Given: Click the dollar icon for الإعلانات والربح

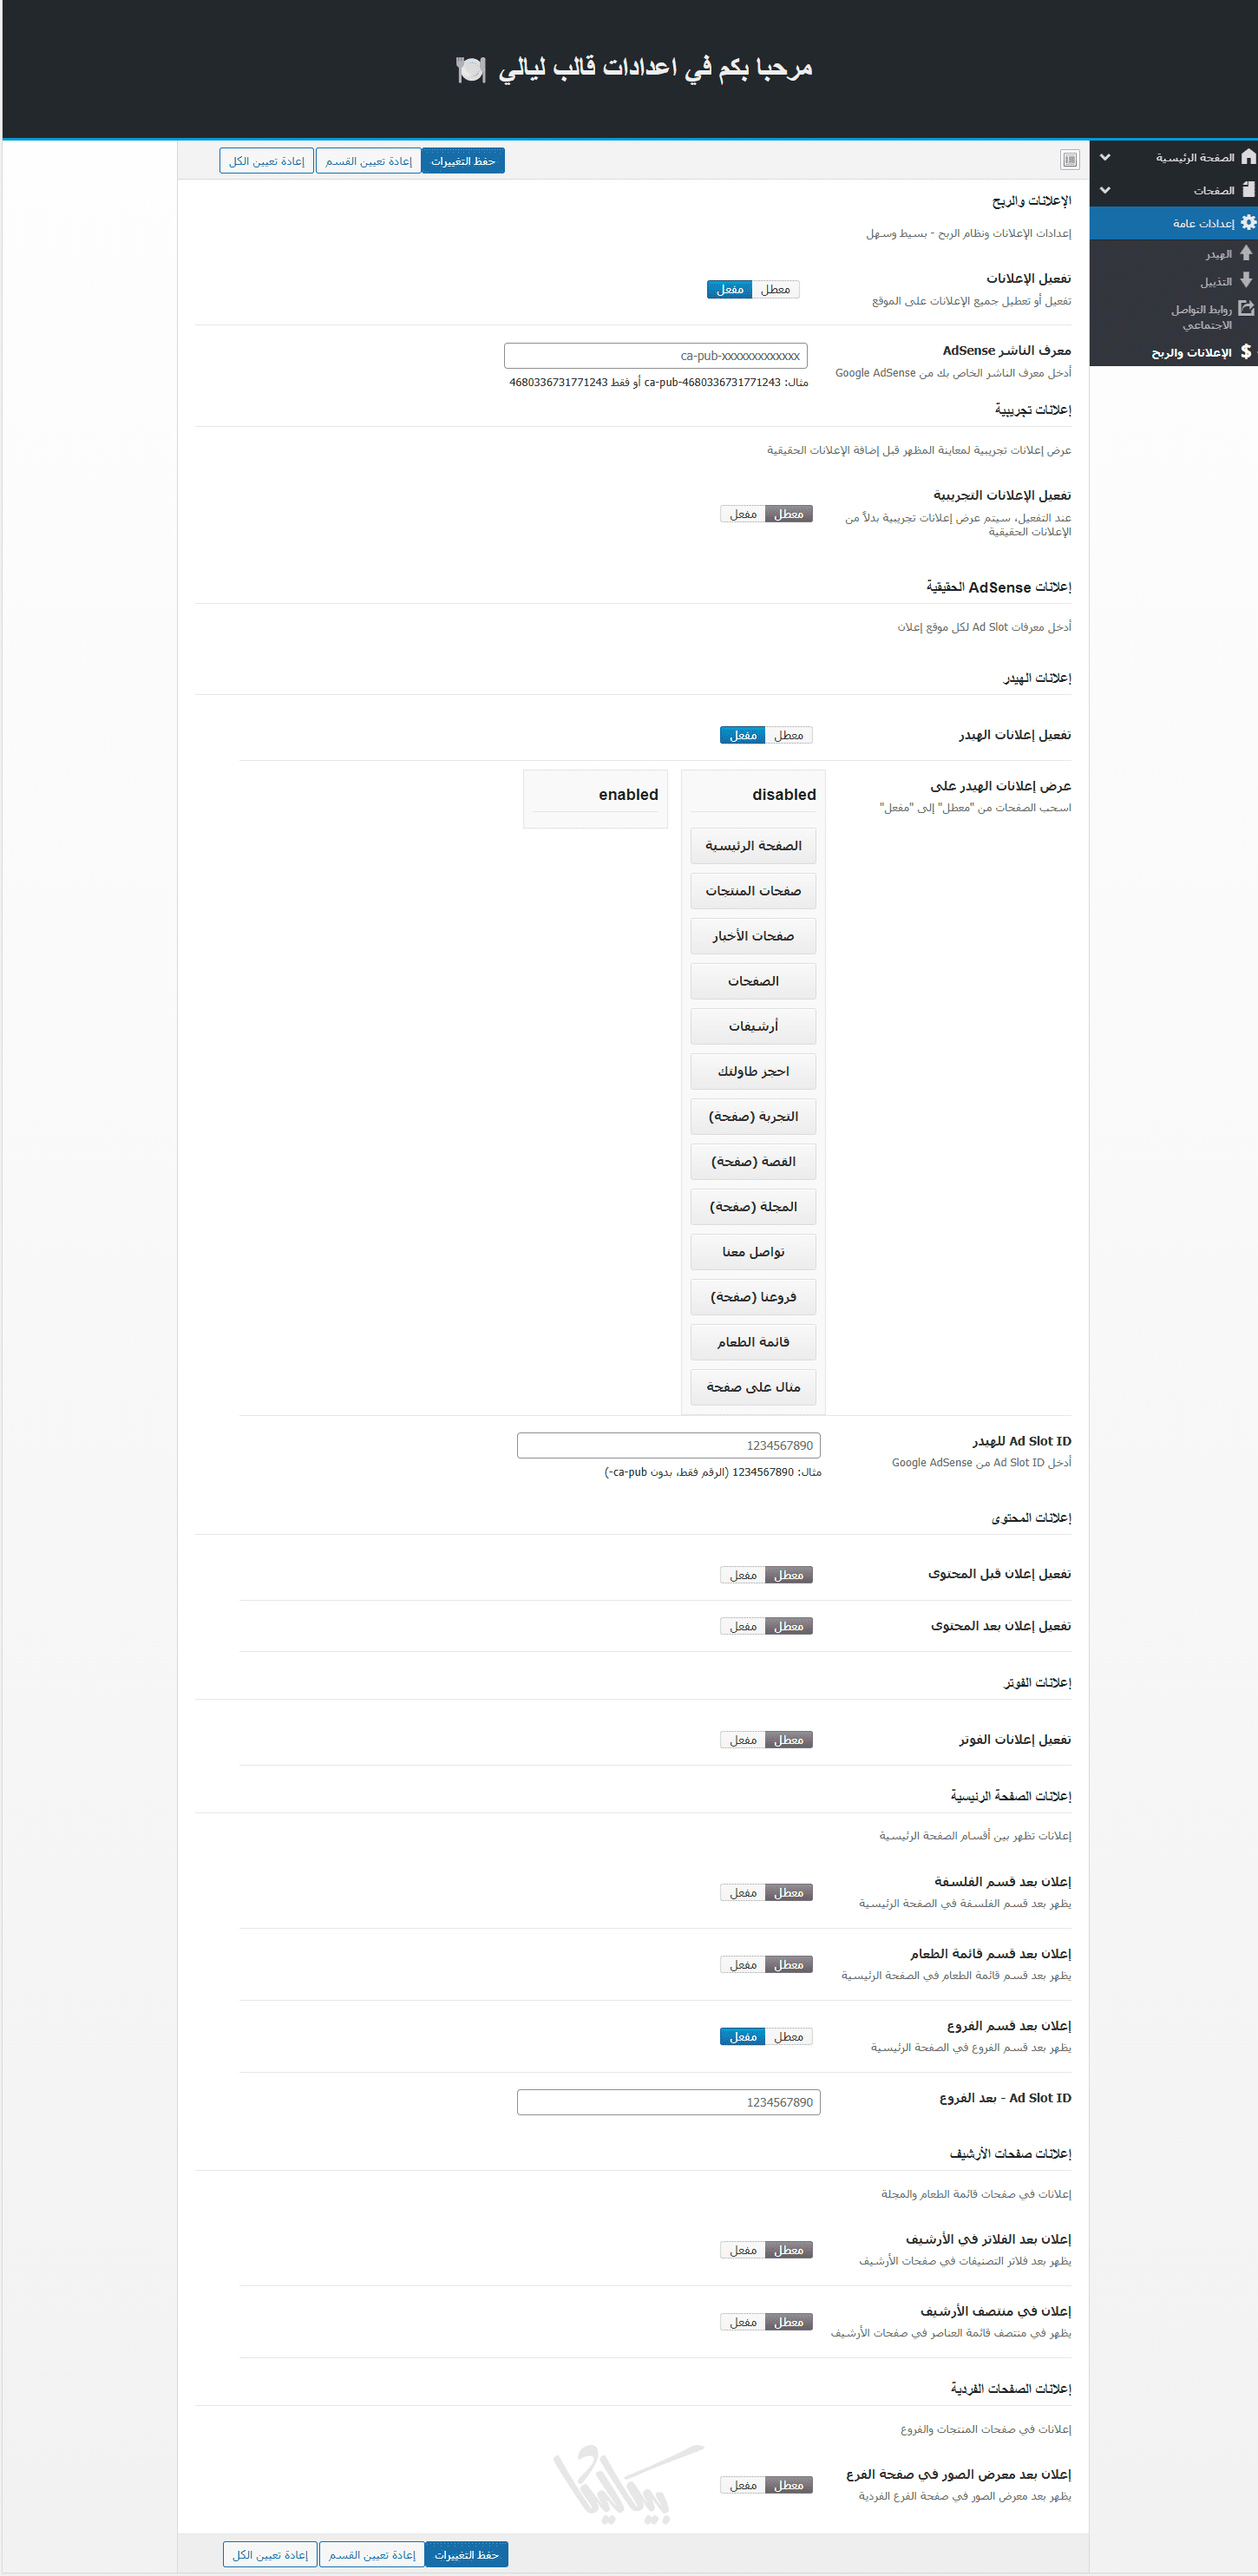Looking at the screenshot, I should pyautogui.click(x=1246, y=352).
